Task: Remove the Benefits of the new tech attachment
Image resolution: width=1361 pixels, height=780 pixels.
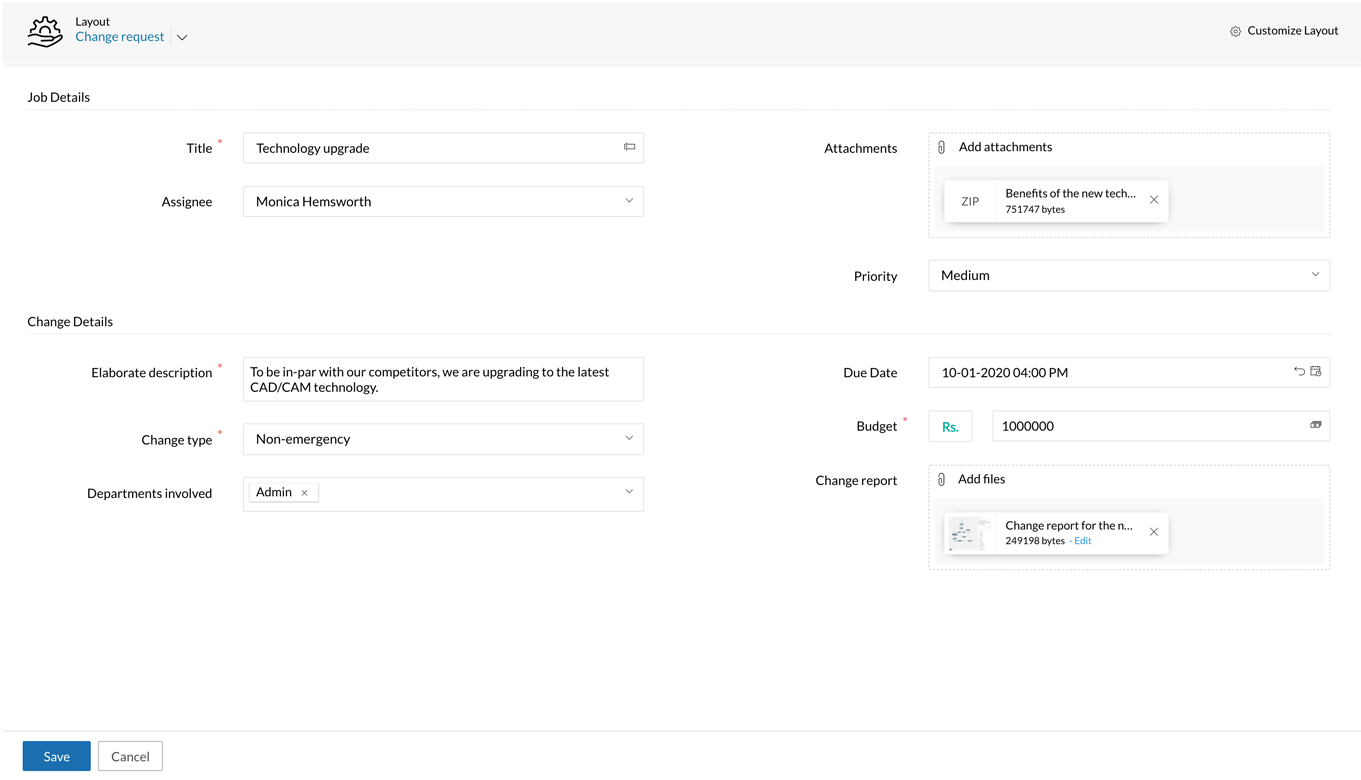Action: coord(1154,200)
